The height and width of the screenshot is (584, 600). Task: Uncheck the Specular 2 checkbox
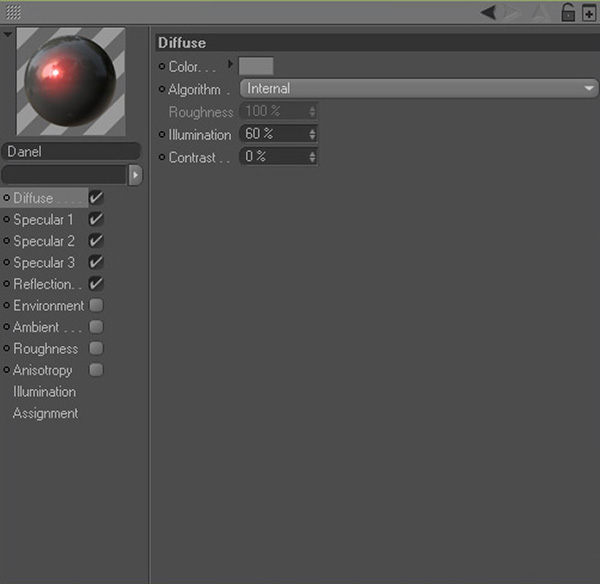[x=96, y=241]
